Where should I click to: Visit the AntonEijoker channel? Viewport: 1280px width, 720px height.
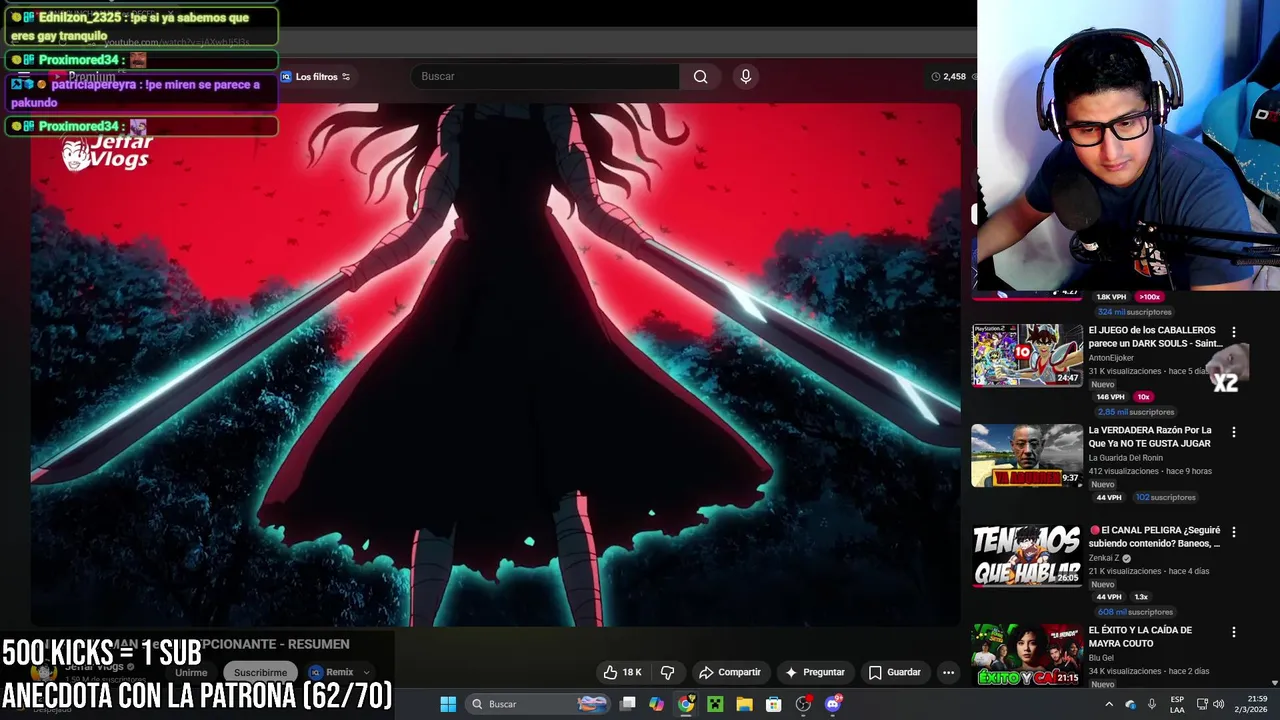1111,358
